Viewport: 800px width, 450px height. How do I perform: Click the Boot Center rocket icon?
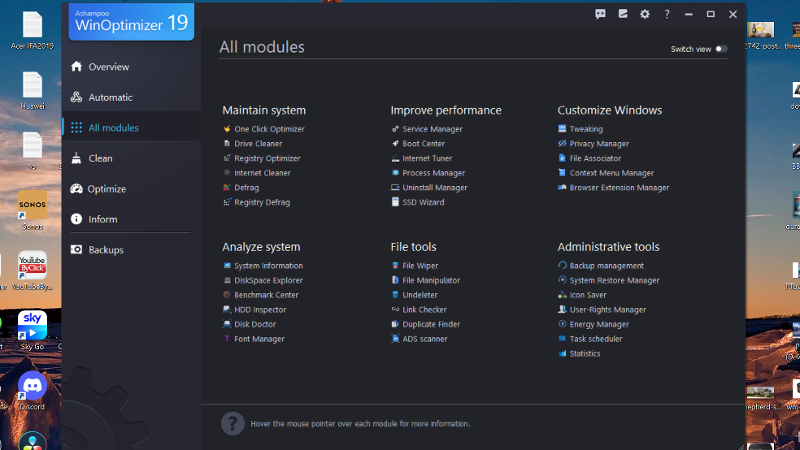(395, 144)
